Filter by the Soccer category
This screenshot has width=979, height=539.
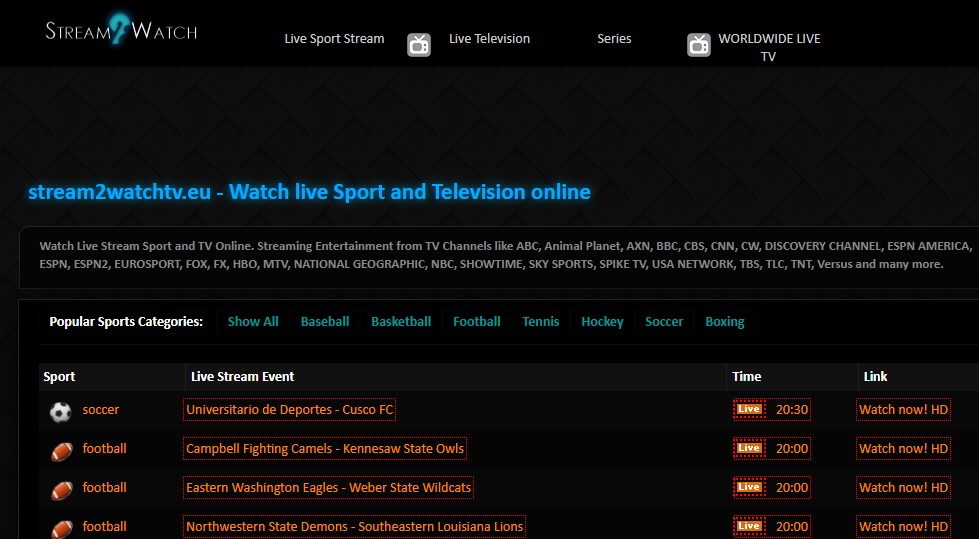664,322
